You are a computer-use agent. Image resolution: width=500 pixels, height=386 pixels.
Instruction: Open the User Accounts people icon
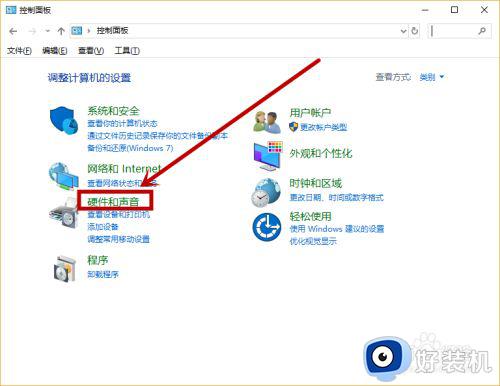tap(267, 122)
